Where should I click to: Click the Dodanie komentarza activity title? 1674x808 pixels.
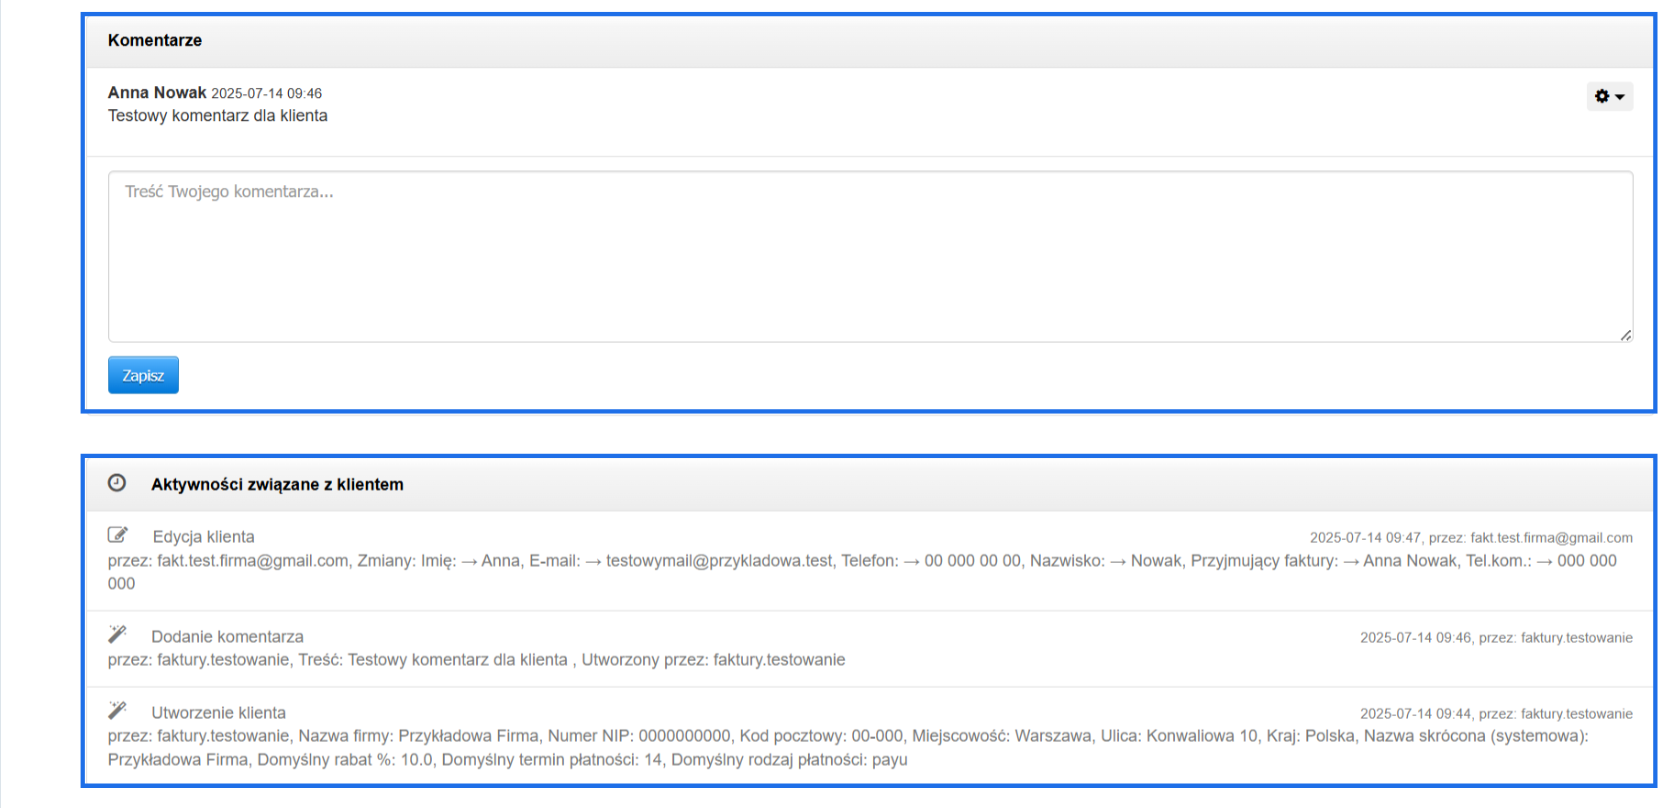pyautogui.click(x=227, y=637)
